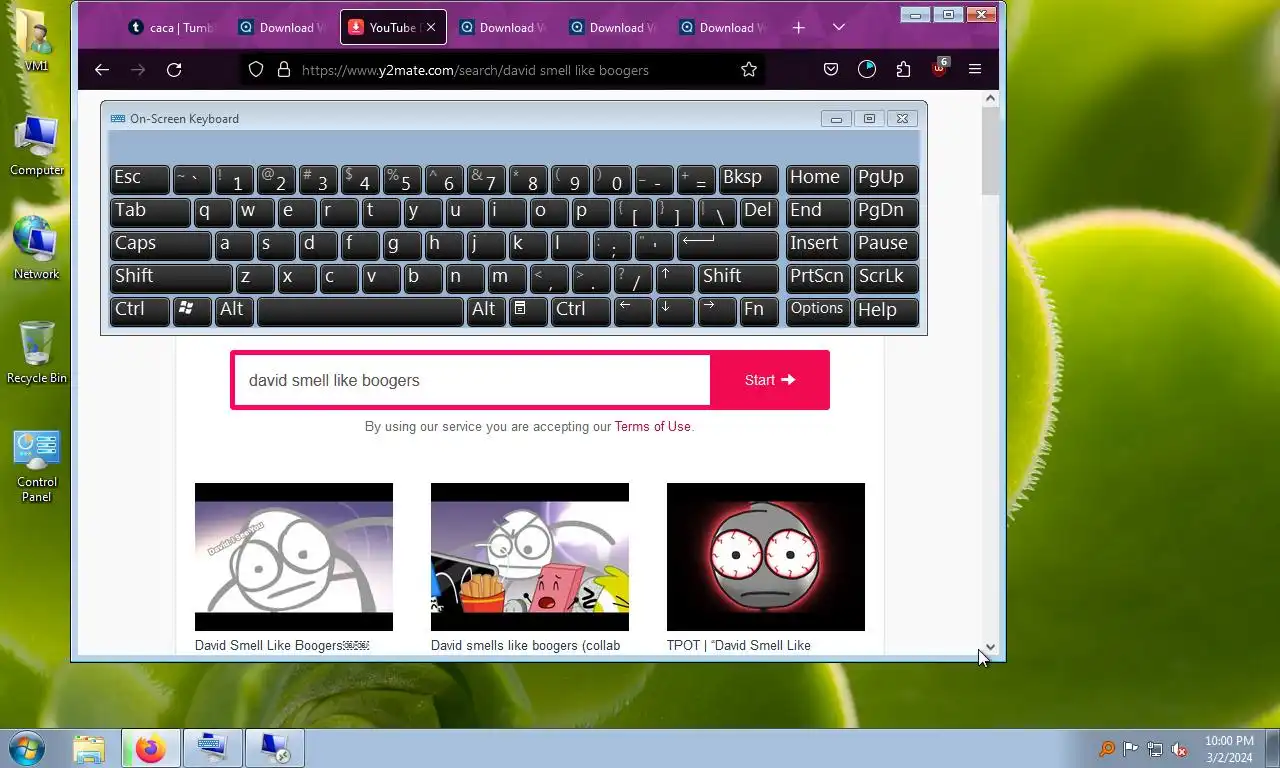Viewport: 1280px width, 768px height.
Task: Toggle the left Alt key
Action: click(x=234, y=311)
